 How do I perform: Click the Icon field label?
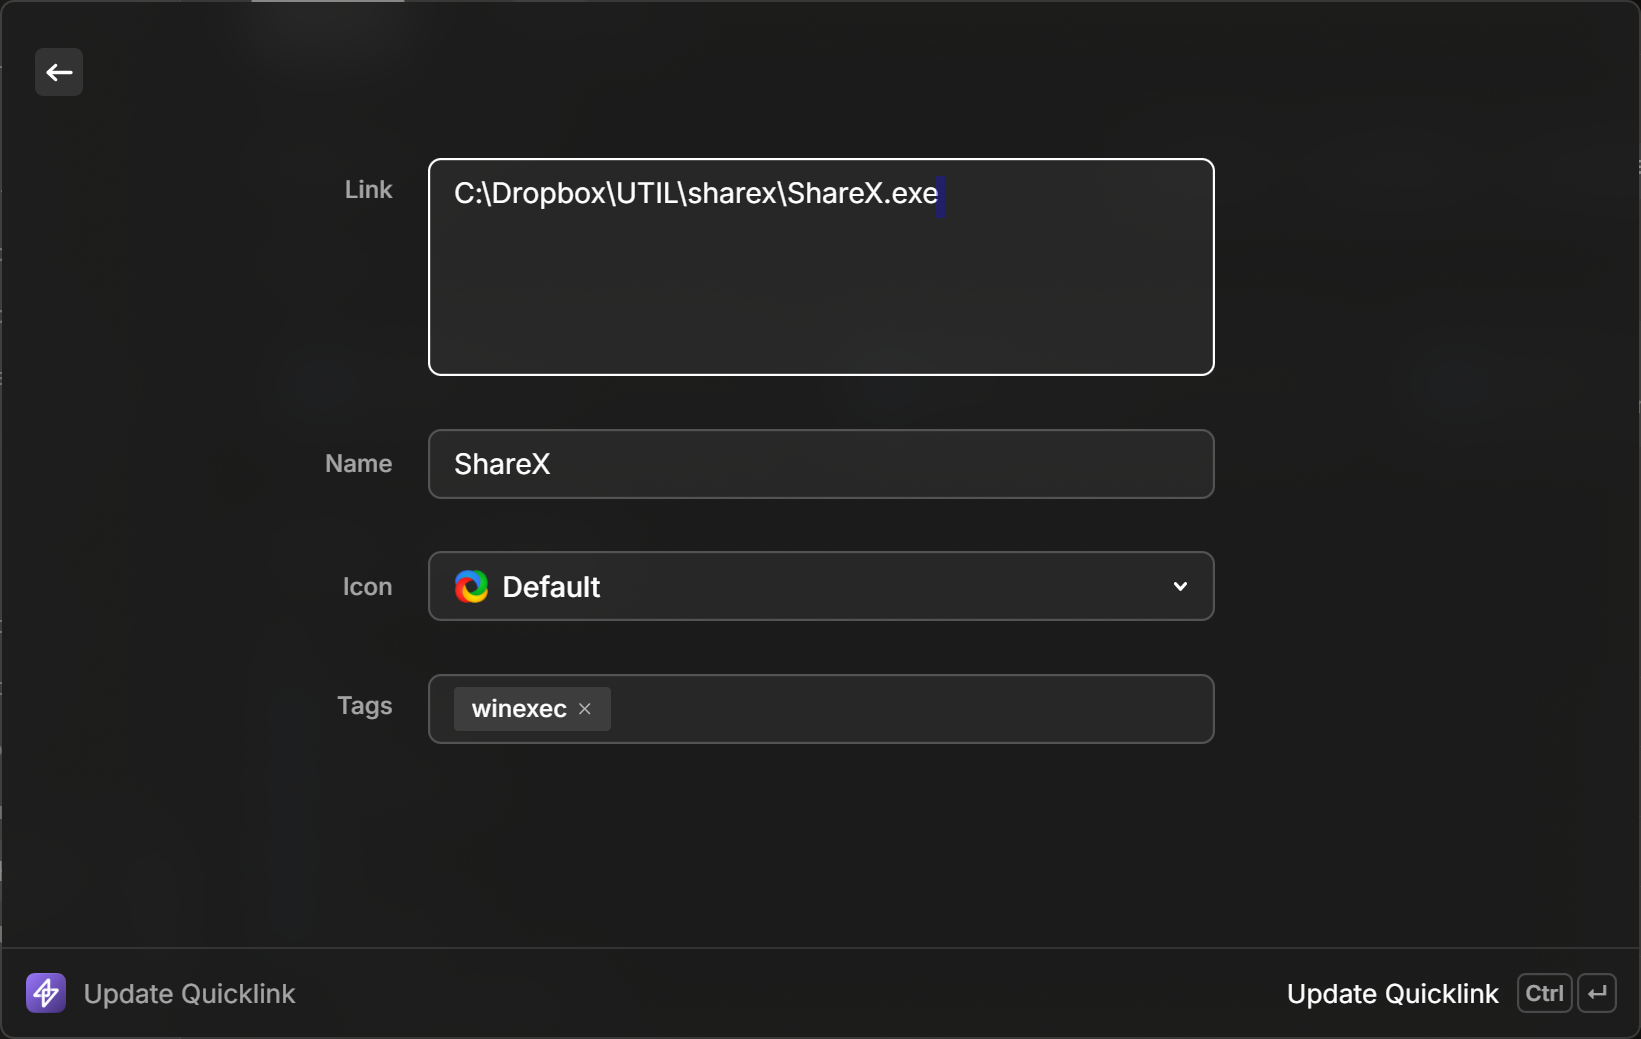click(x=367, y=587)
